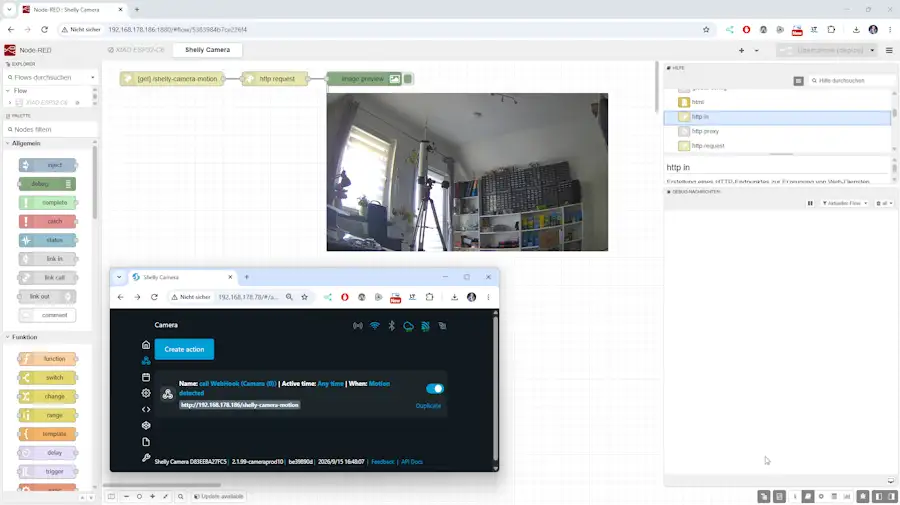Open API Docs link in Shelly footer
900x505 pixels.
click(412, 462)
